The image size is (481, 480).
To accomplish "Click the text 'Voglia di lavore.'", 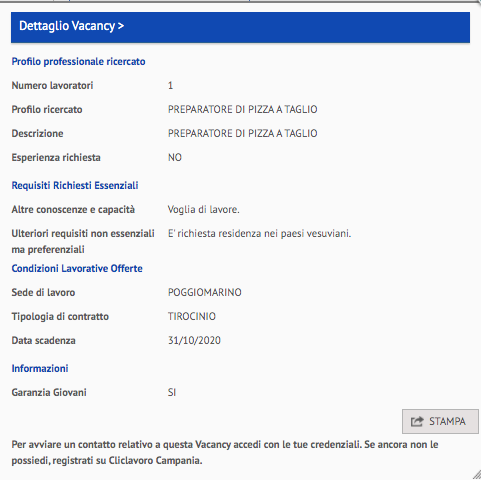I will pyautogui.click(x=203, y=210).
